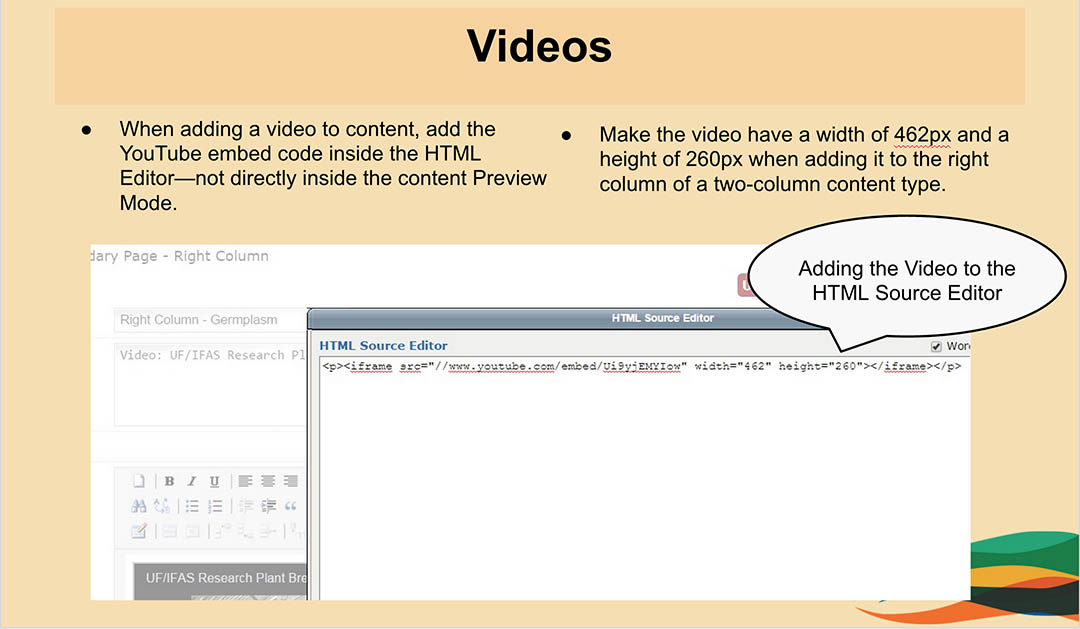Center align text in the editor toolbar
The width and height of the screenshot is (1080, 629).
click(x=268, y=481)
